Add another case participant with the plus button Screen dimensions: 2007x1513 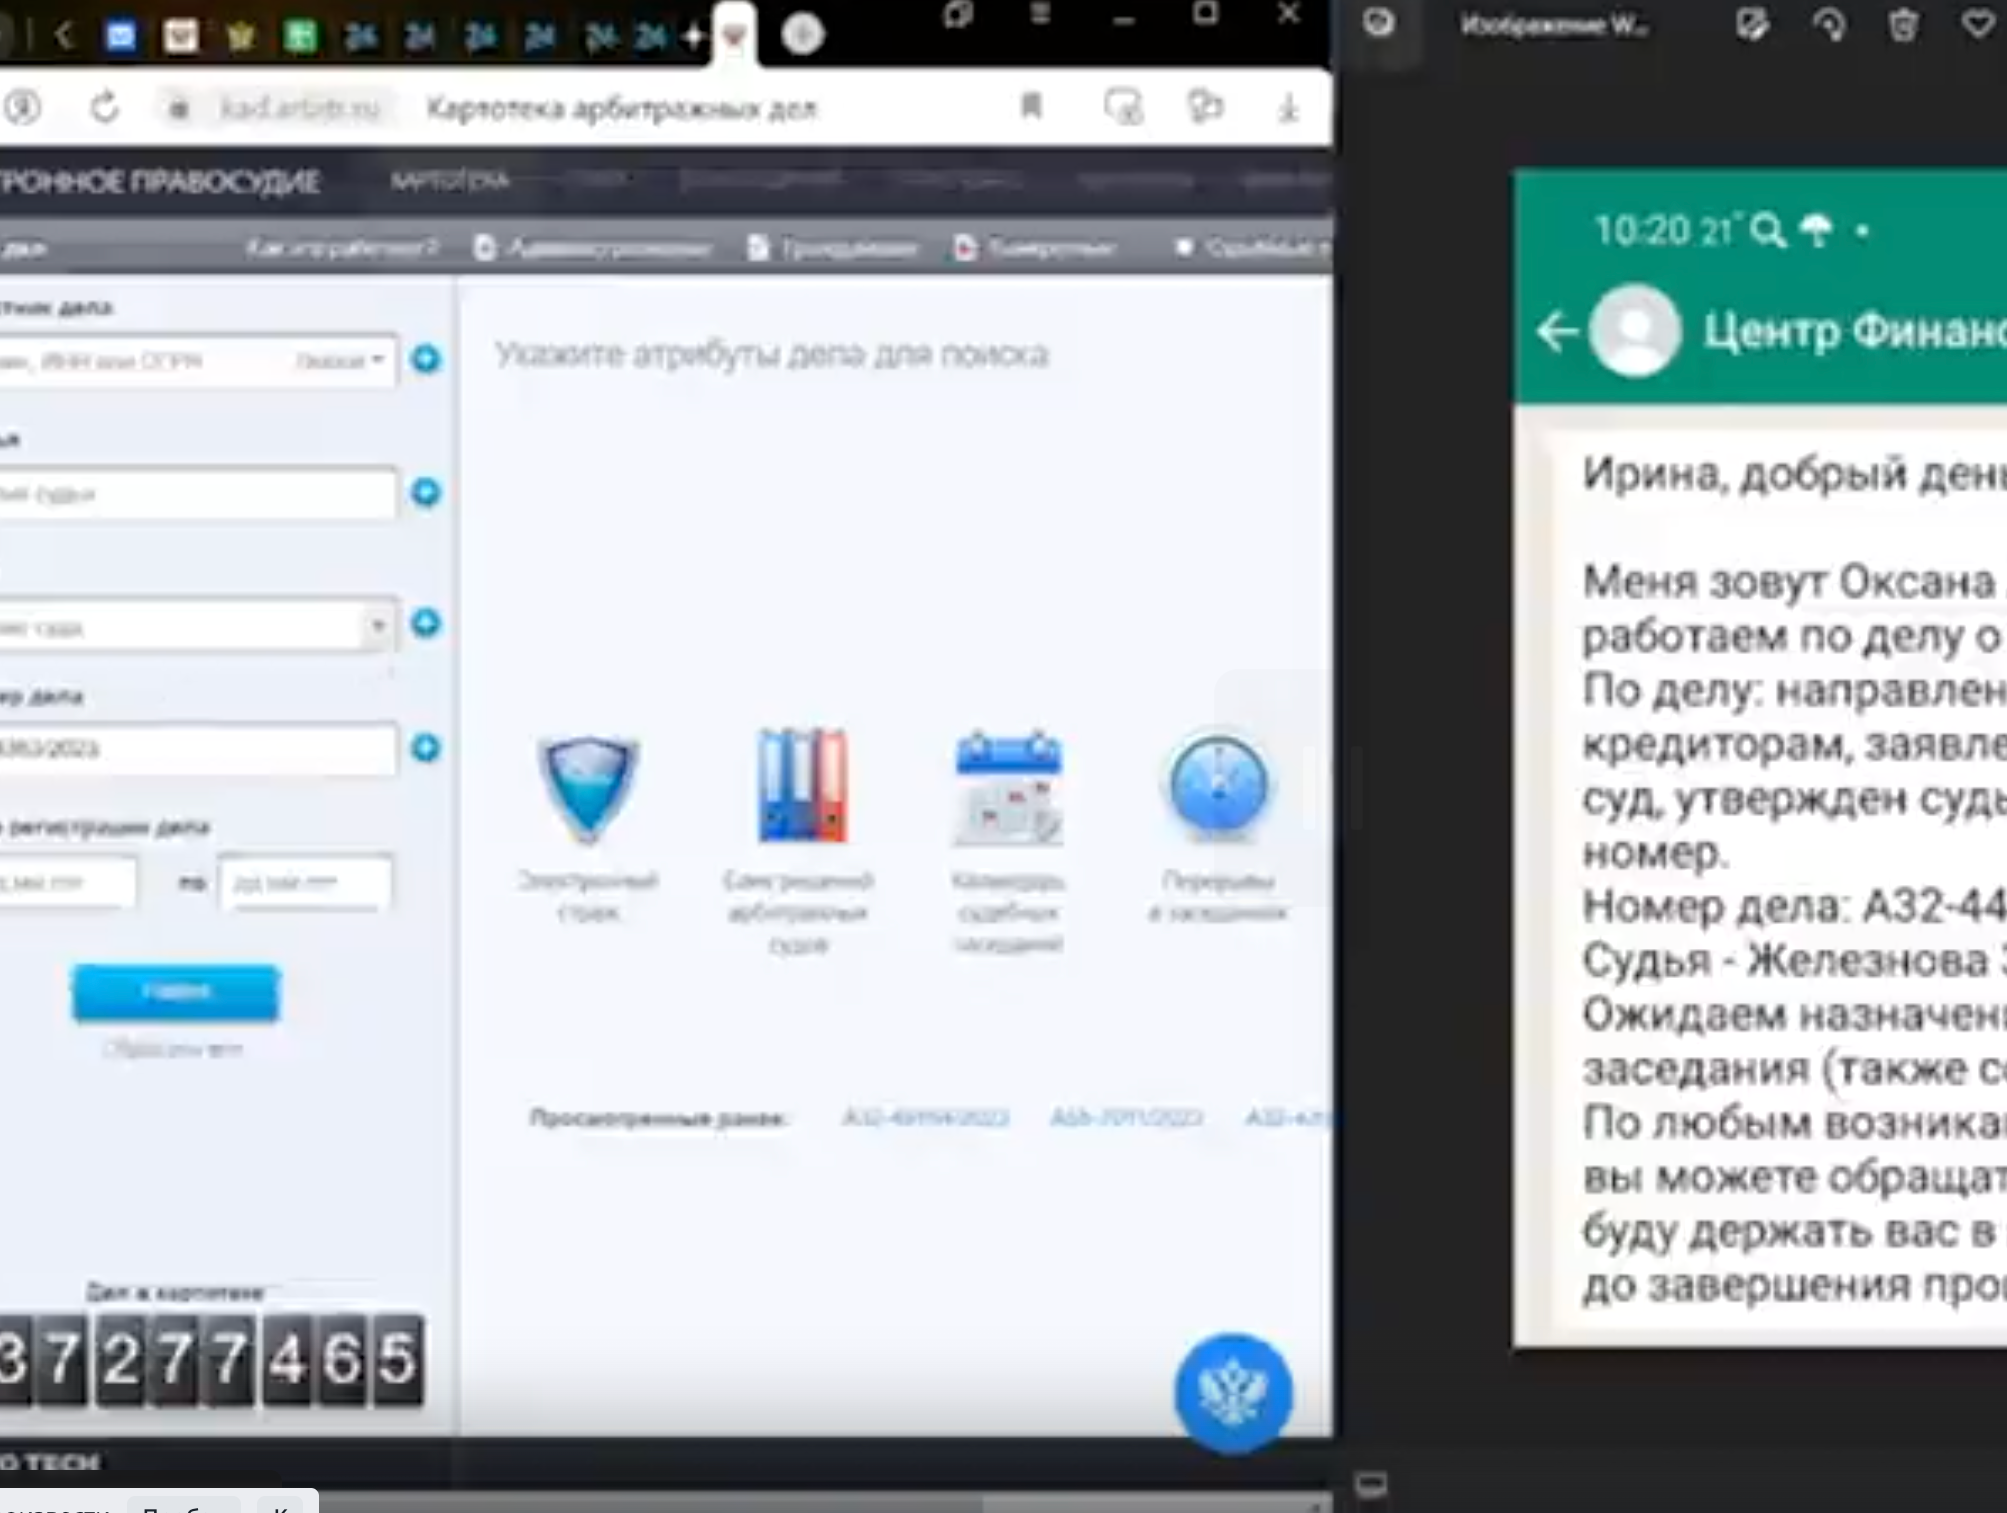pos(426,359)
